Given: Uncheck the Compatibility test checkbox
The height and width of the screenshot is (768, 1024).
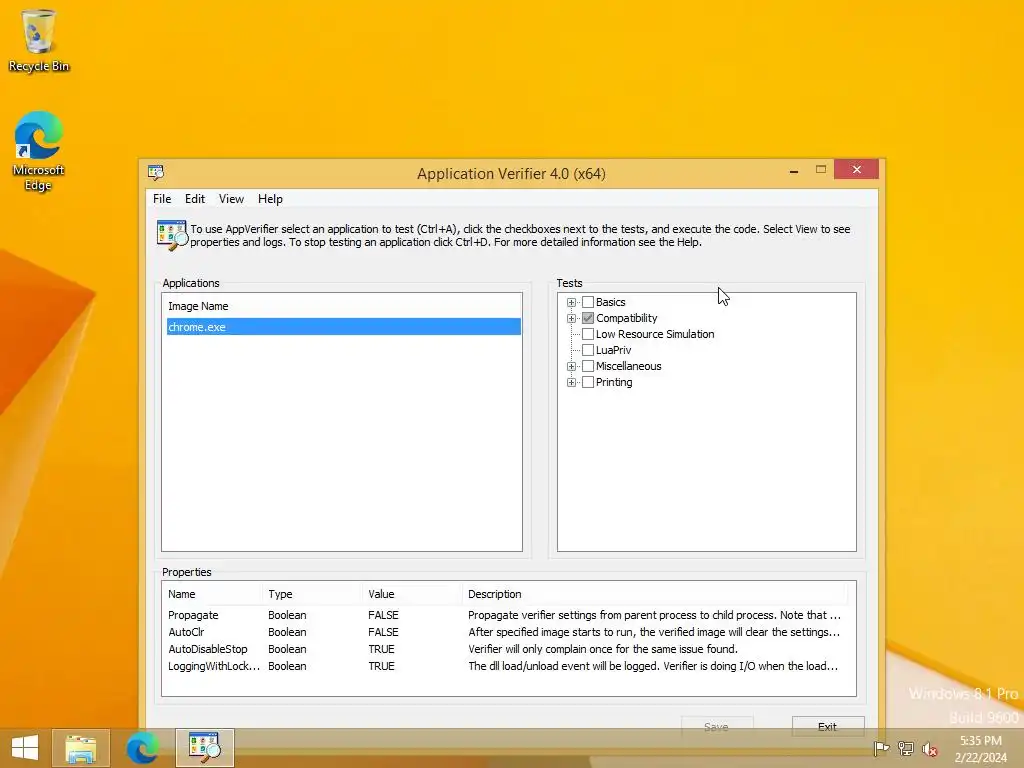Looking at the screenshot, I should point(588,318).
